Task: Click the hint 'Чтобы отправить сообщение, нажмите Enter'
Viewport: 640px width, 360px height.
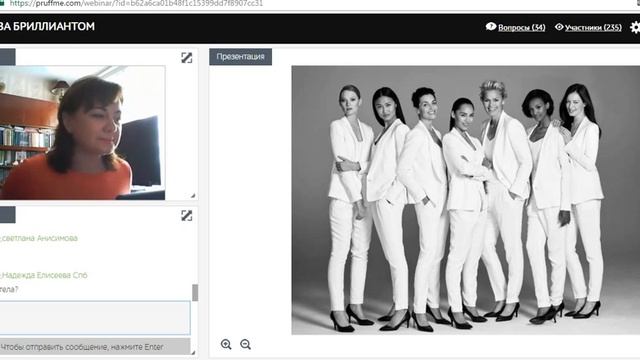Action: click(82, 347)
